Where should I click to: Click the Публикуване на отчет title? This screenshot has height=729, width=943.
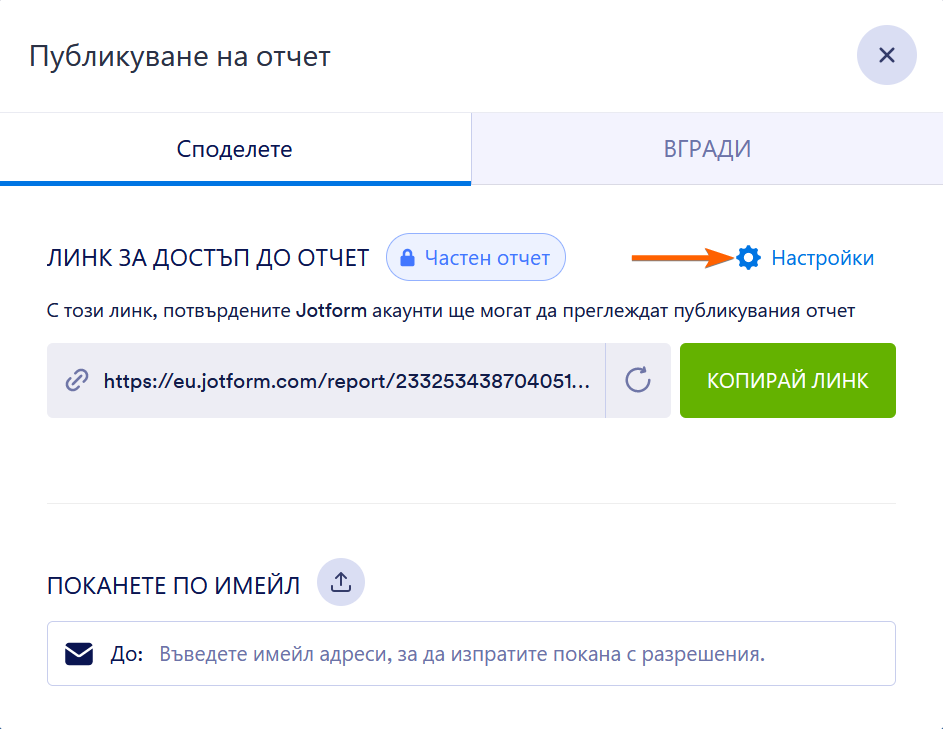(x=179, y=56)
